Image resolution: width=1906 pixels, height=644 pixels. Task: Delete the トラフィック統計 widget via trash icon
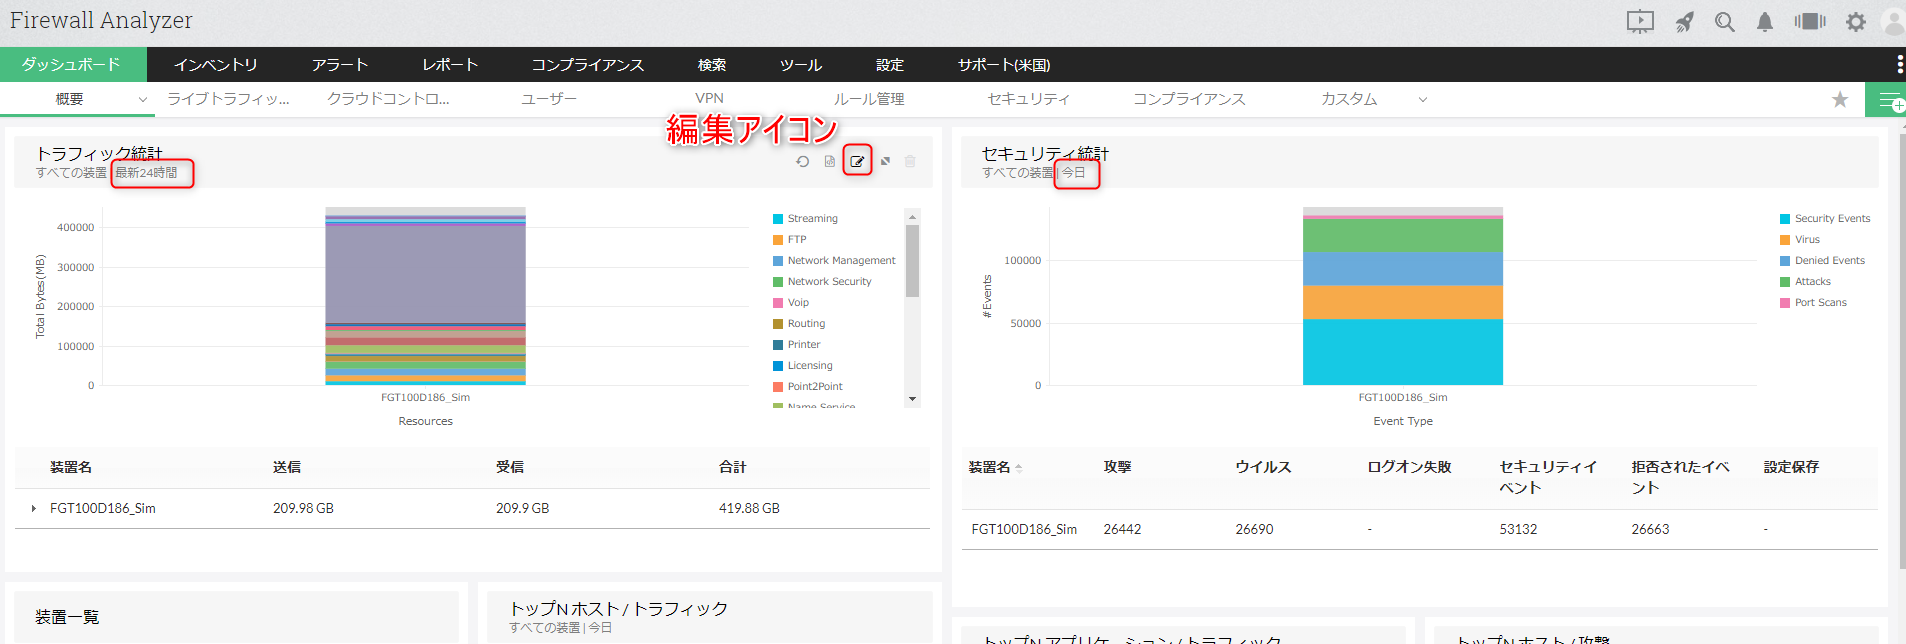coord(910,161)
